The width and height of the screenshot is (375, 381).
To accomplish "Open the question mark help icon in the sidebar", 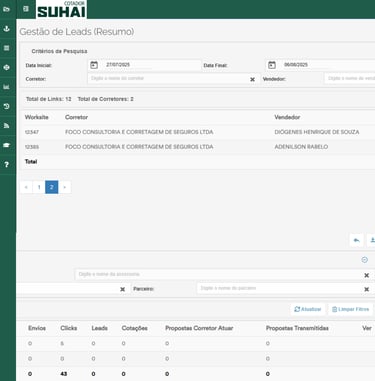I will (6, 164).
